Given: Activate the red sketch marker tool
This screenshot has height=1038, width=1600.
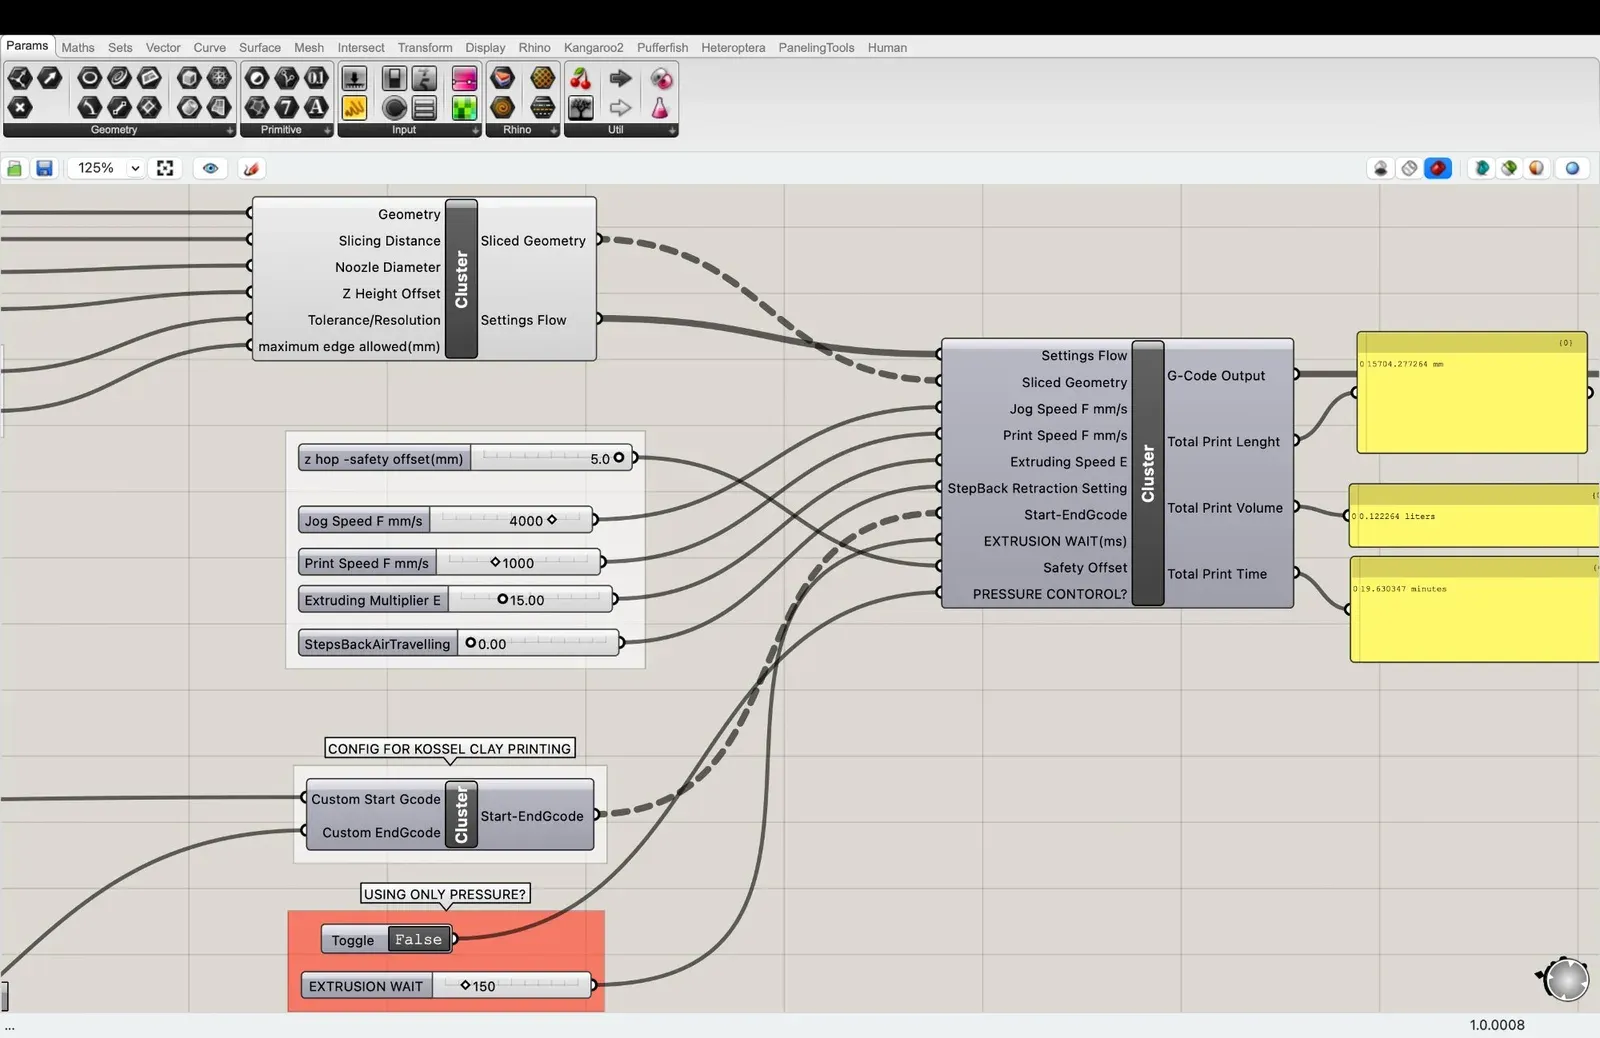Looking at the screenshot, I should pos(251,168).
